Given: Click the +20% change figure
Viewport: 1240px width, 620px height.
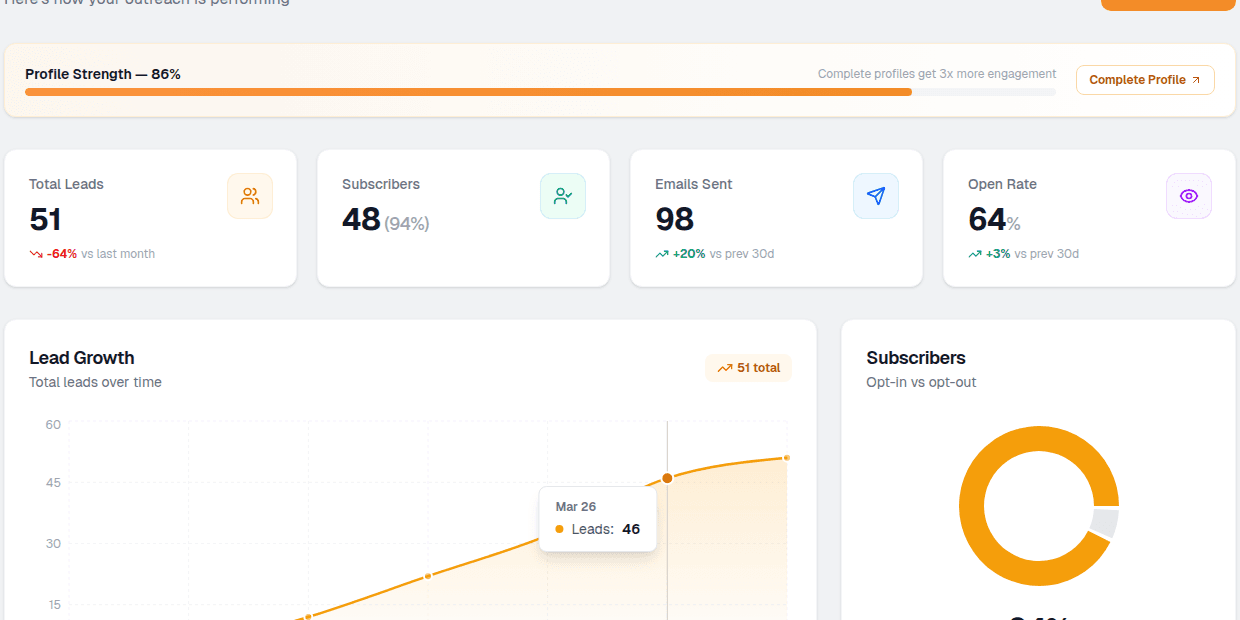Looking at the screenshot, I should pos(689,254).
